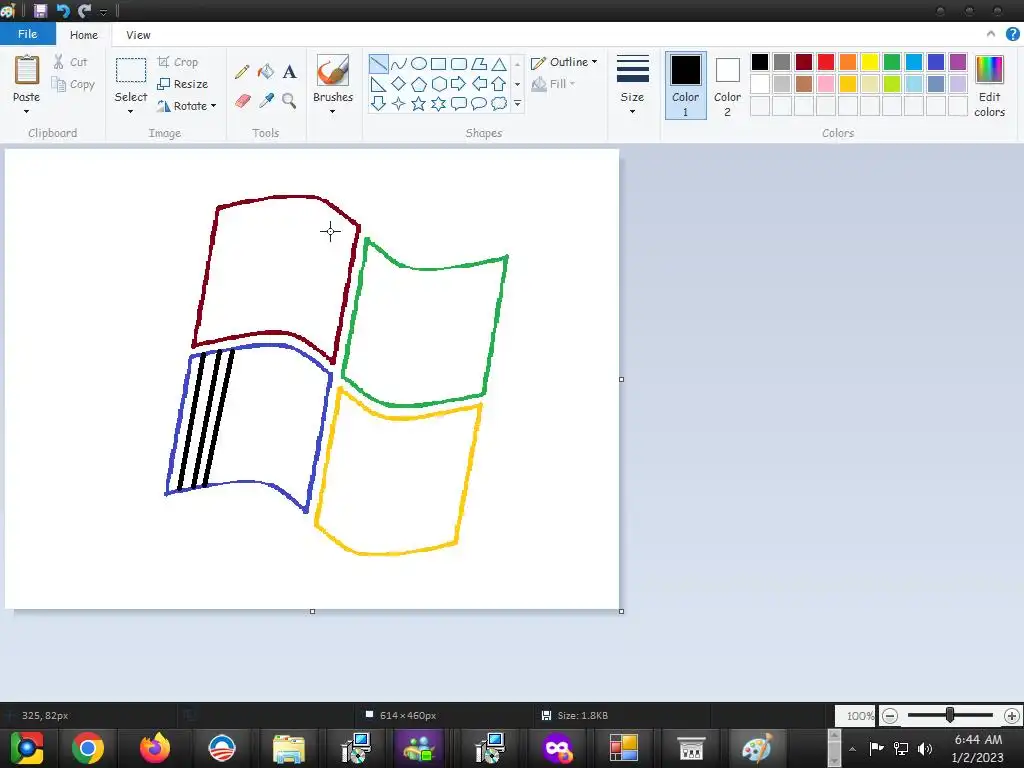Screen dimensions: 1024x768
Task: Open the Paste dropdown arrow
Action: (27, 112)
